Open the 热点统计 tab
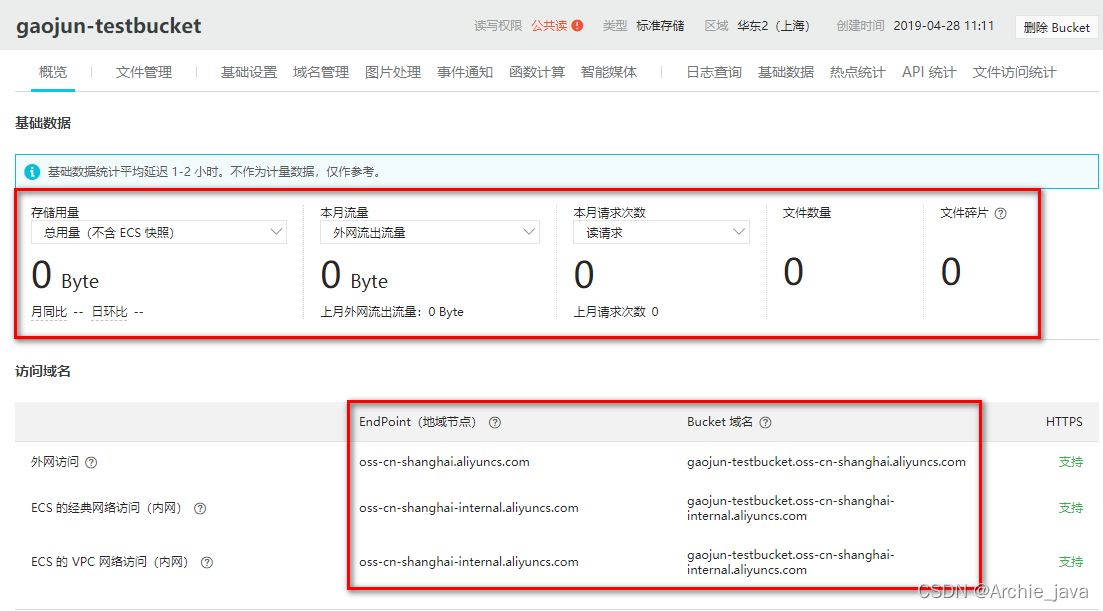 click(857, 72)
